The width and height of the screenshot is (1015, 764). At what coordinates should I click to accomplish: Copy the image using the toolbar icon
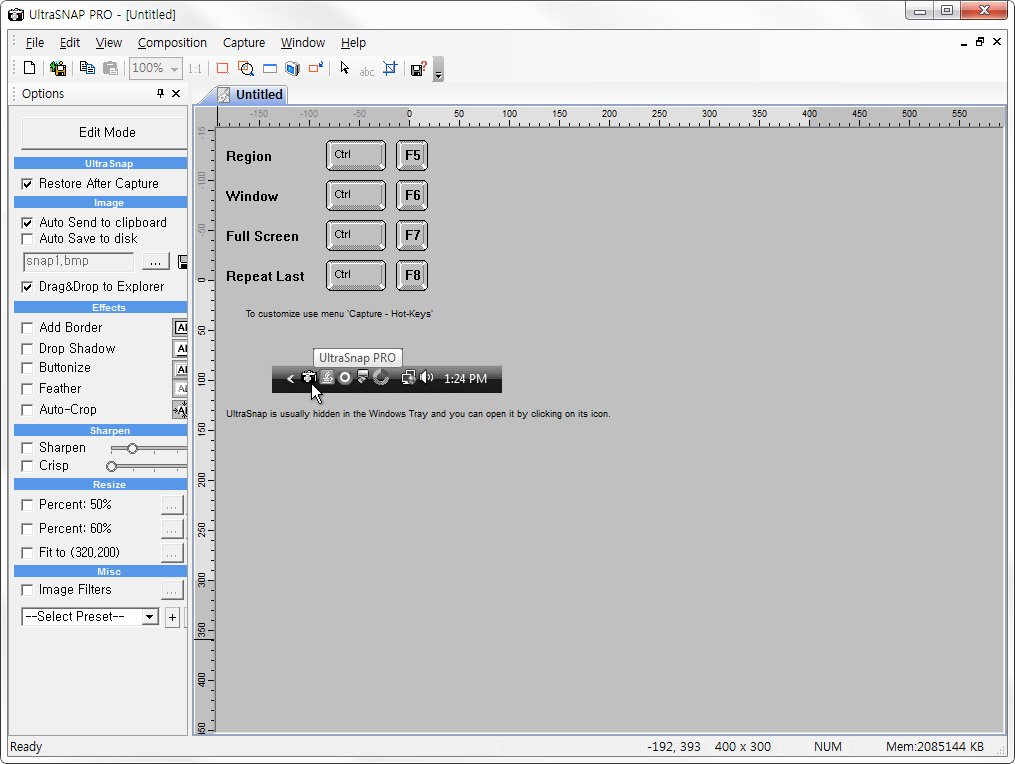tap(87, 68)
